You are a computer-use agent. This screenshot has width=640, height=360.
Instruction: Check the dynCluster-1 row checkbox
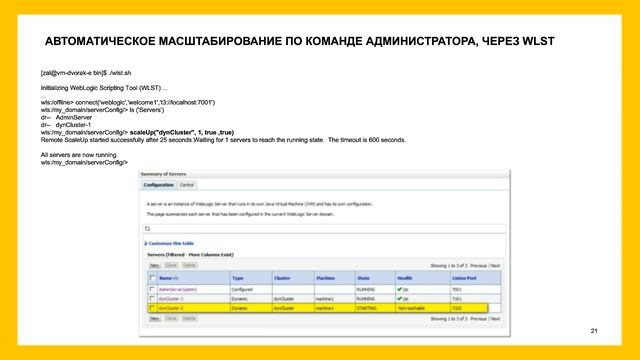[152, 298]
